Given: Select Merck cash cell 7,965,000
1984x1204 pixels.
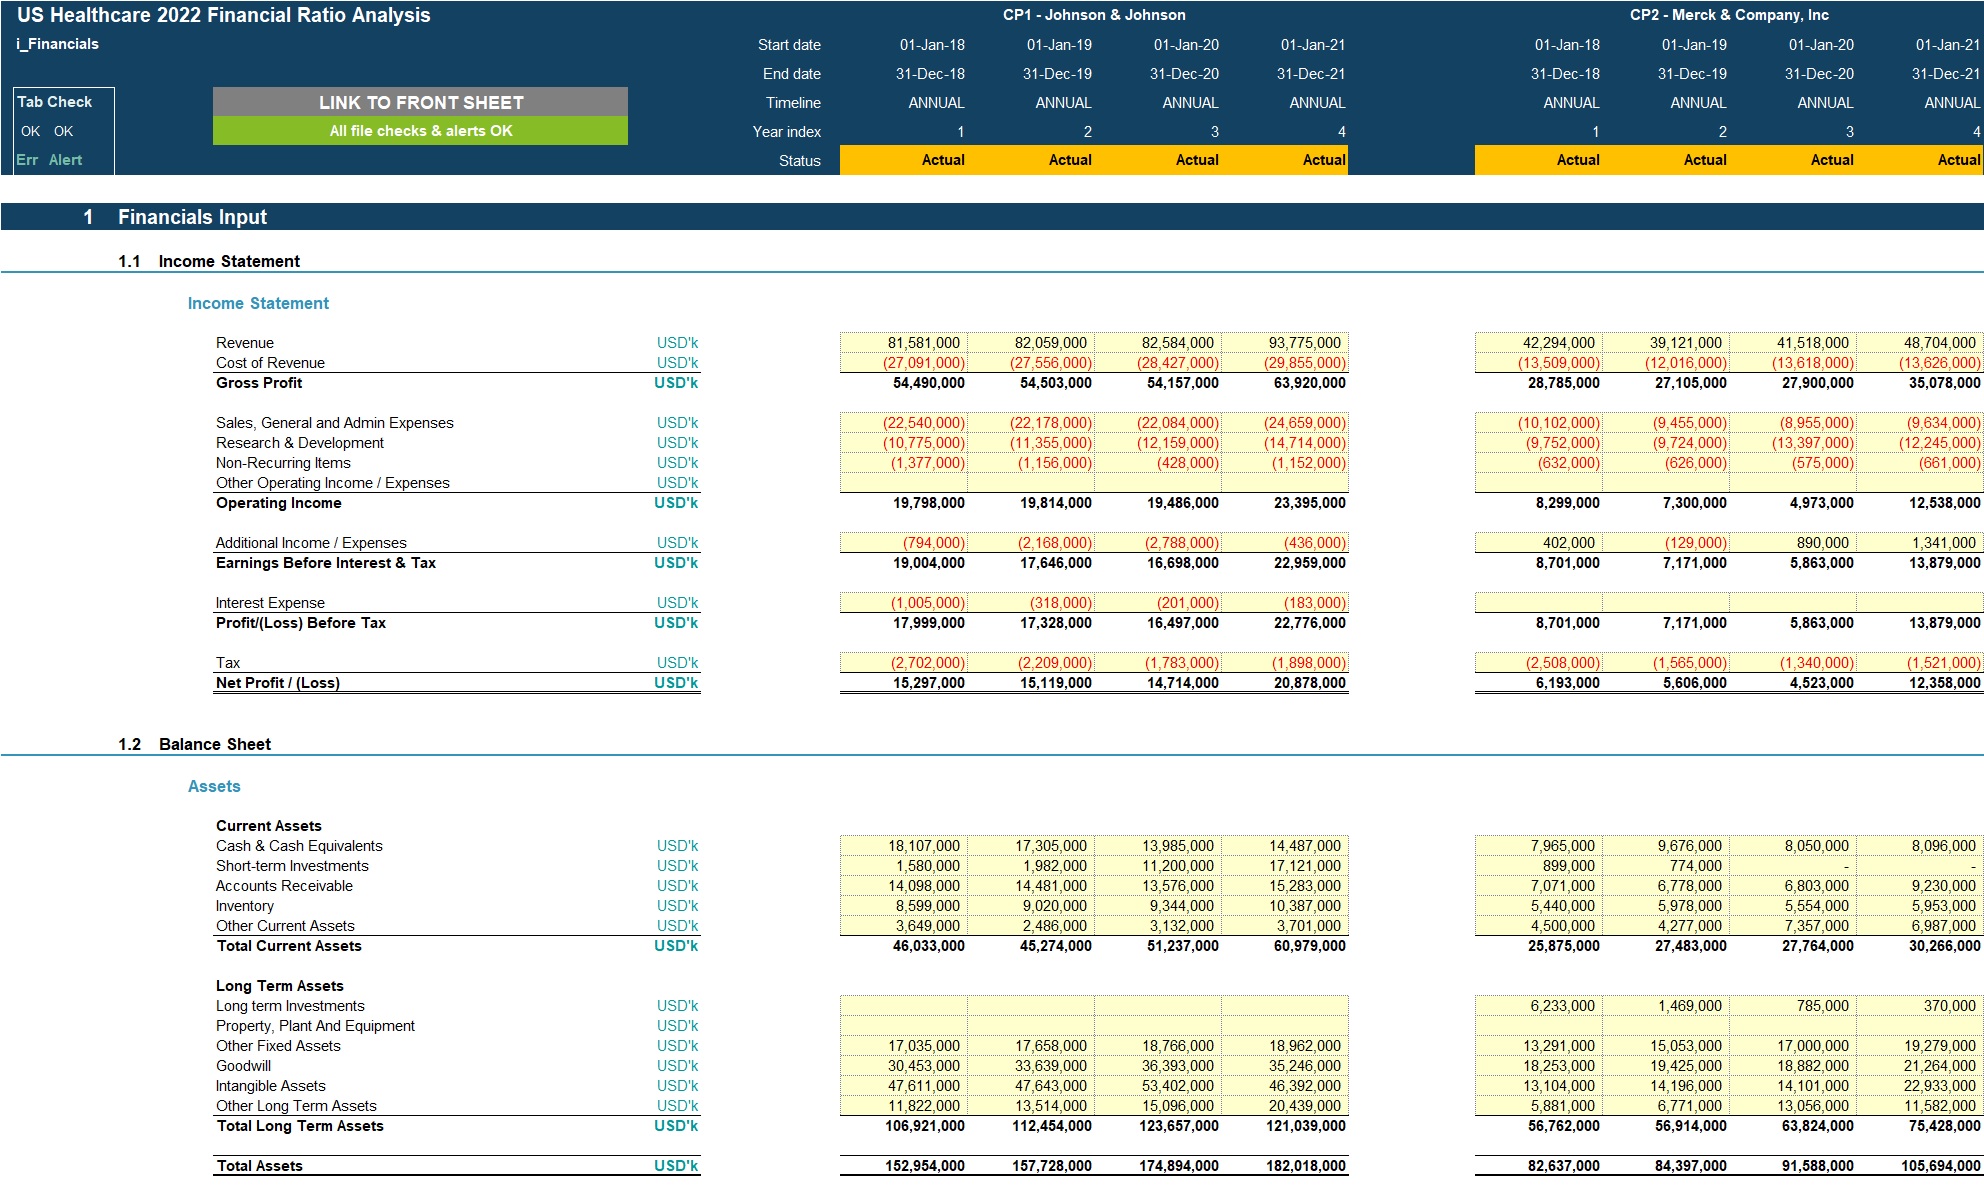Looking at the screenshot, I should point(1539,846).
